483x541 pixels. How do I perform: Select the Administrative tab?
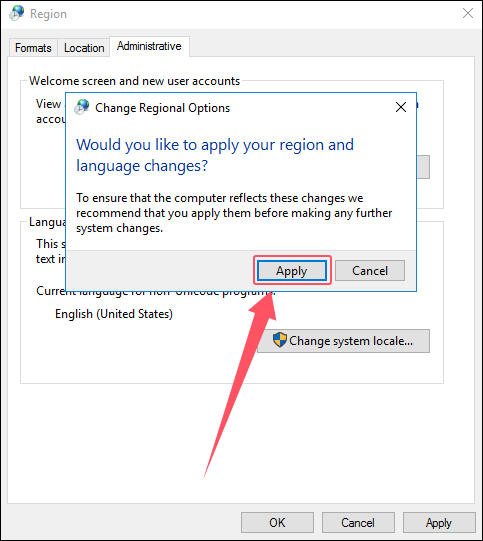(x=149, y=46)
